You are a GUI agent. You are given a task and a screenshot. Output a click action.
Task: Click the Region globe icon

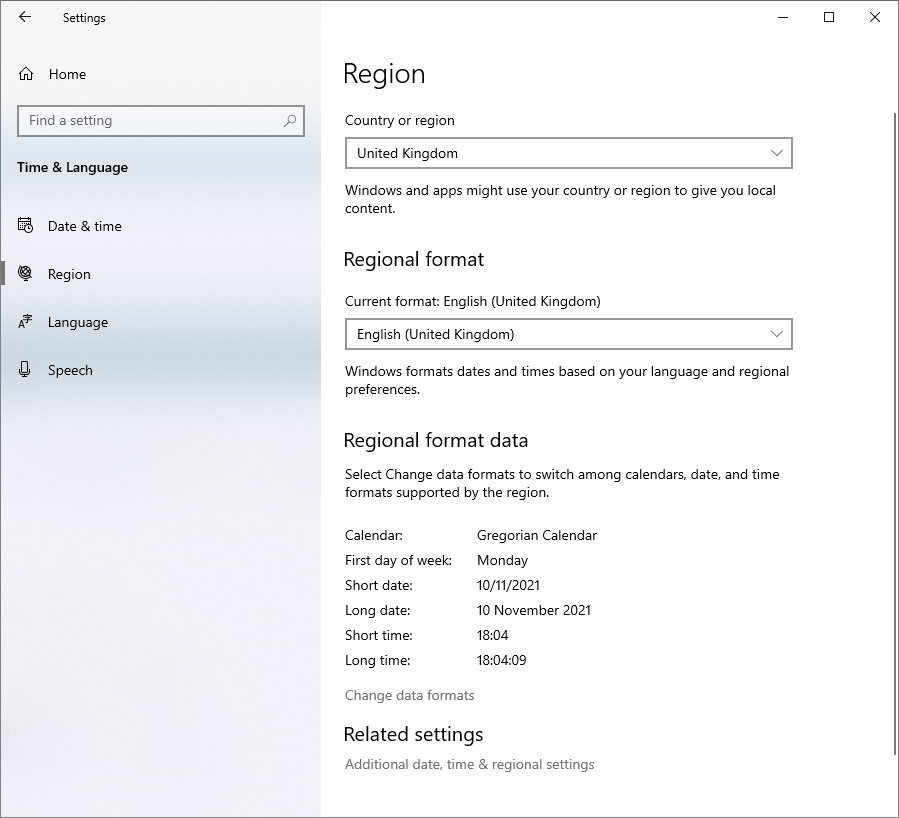point(26,274)
